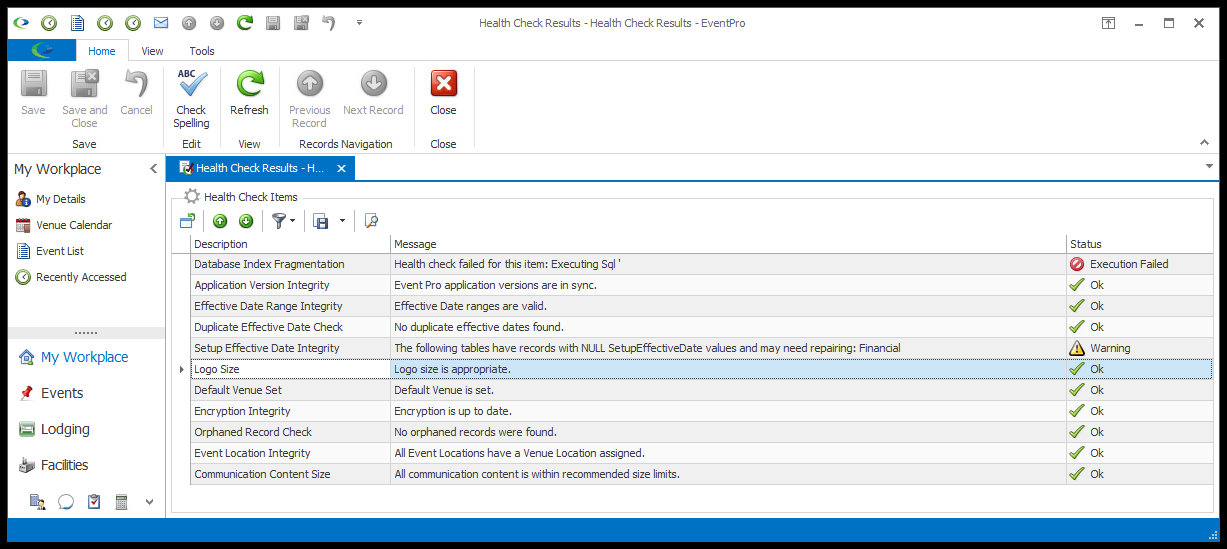Switch to the View ribbon tab

(152, 51)
